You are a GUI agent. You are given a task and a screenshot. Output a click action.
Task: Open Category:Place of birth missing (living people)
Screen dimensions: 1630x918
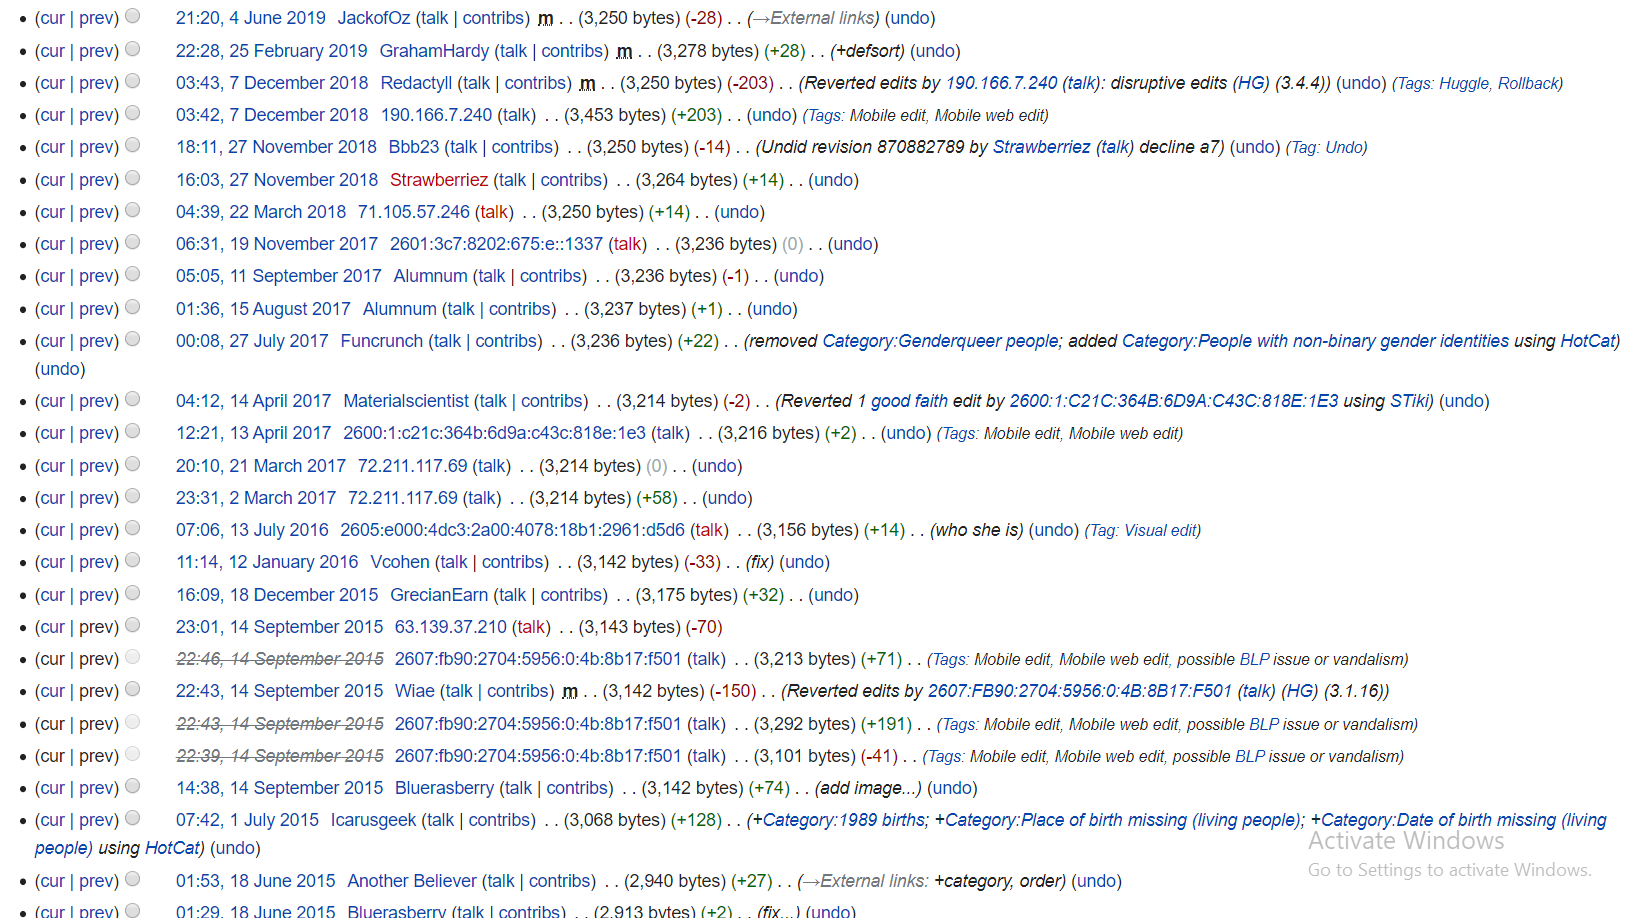[1122, 820]
